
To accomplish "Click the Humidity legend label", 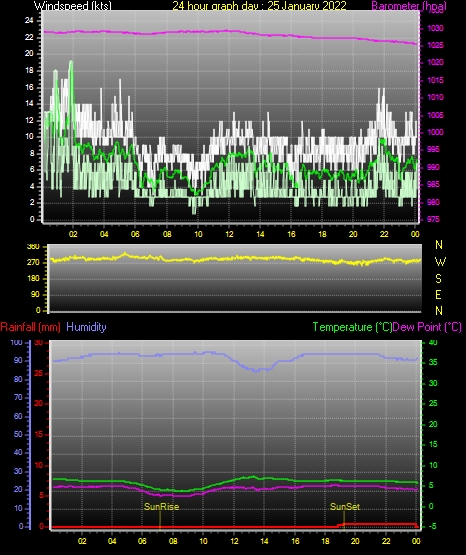I will (x=86, y=327).
